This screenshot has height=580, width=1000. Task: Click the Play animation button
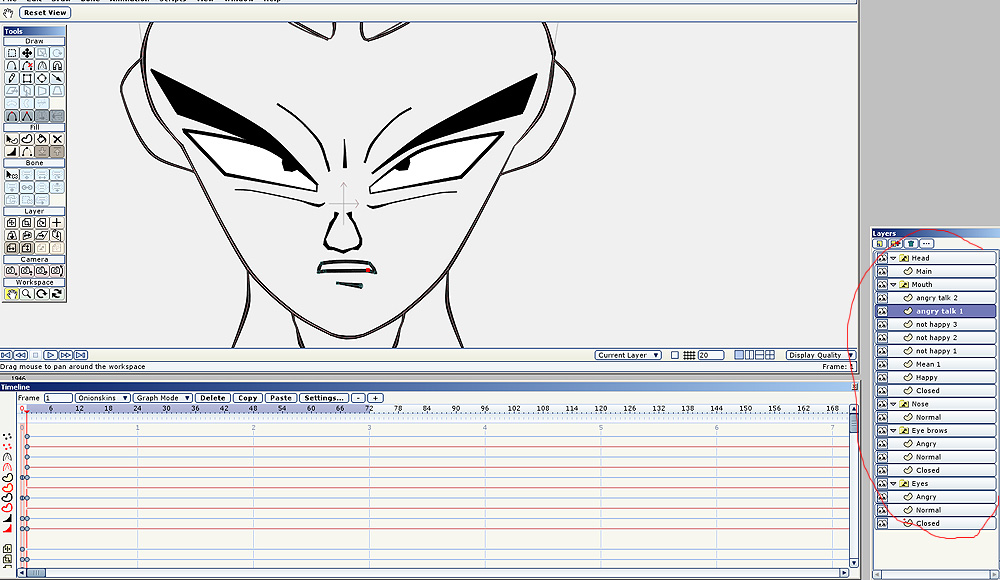(x=50, y=355)
